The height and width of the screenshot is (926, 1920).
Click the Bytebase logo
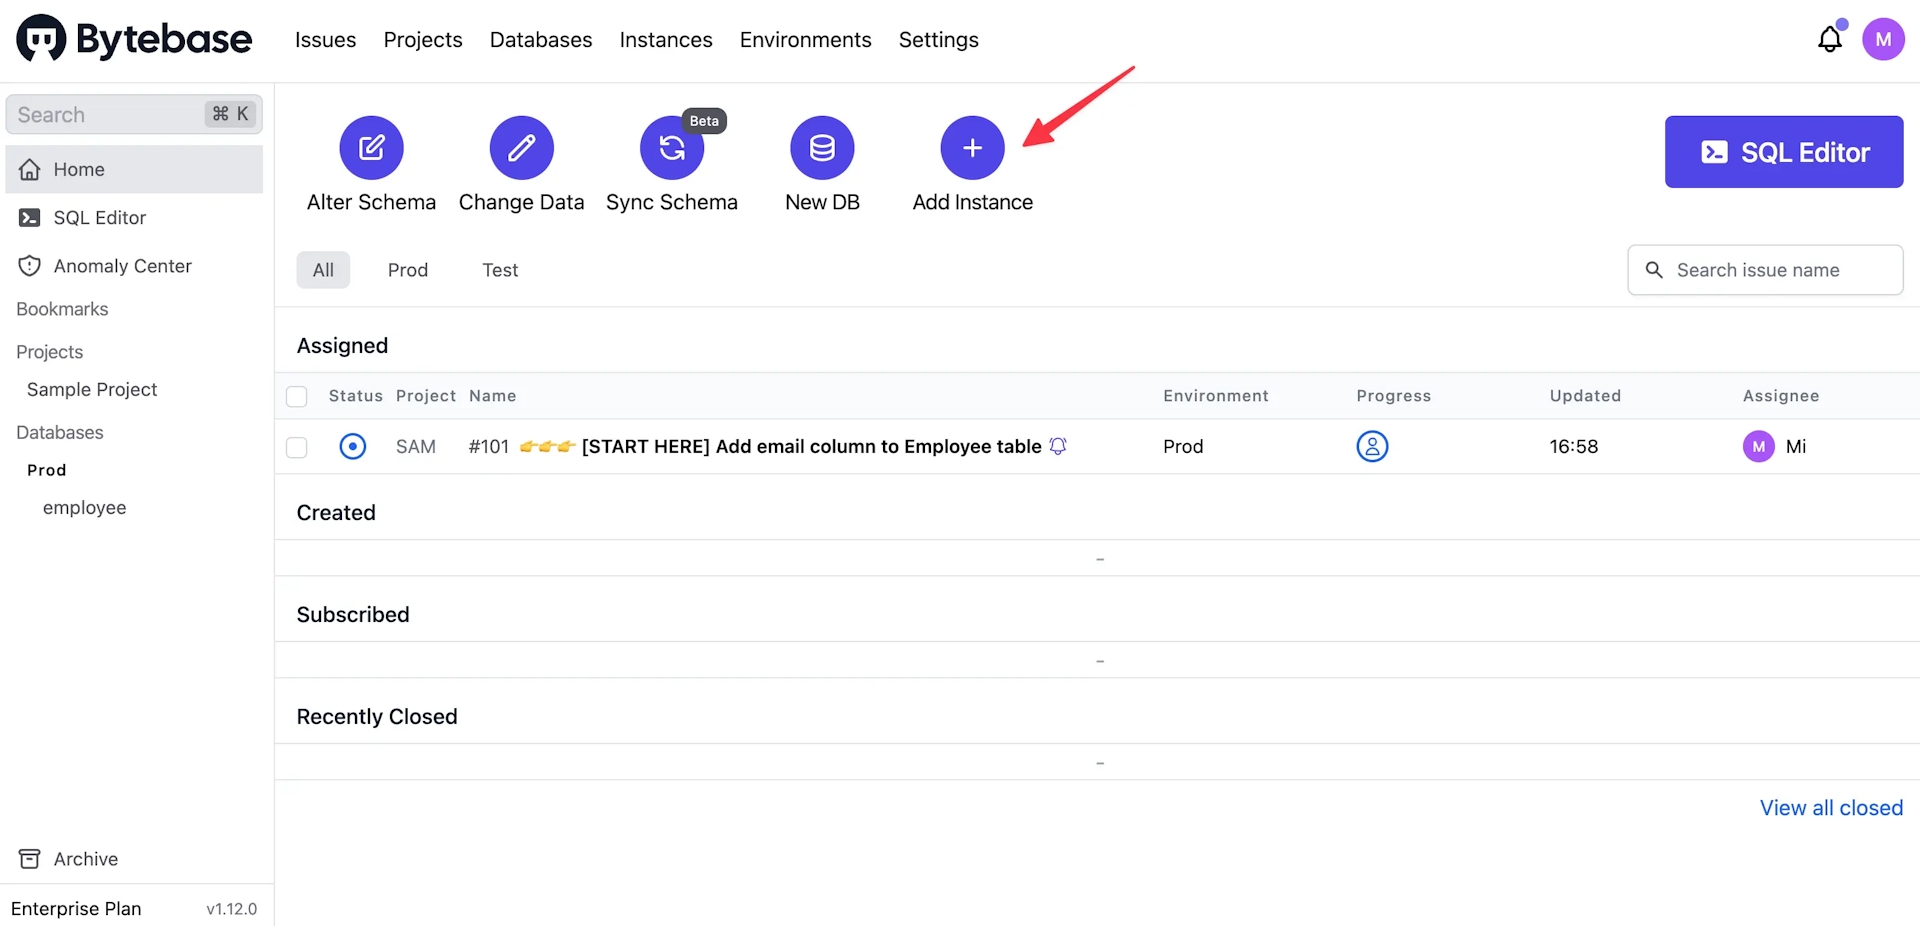(134, 39)
